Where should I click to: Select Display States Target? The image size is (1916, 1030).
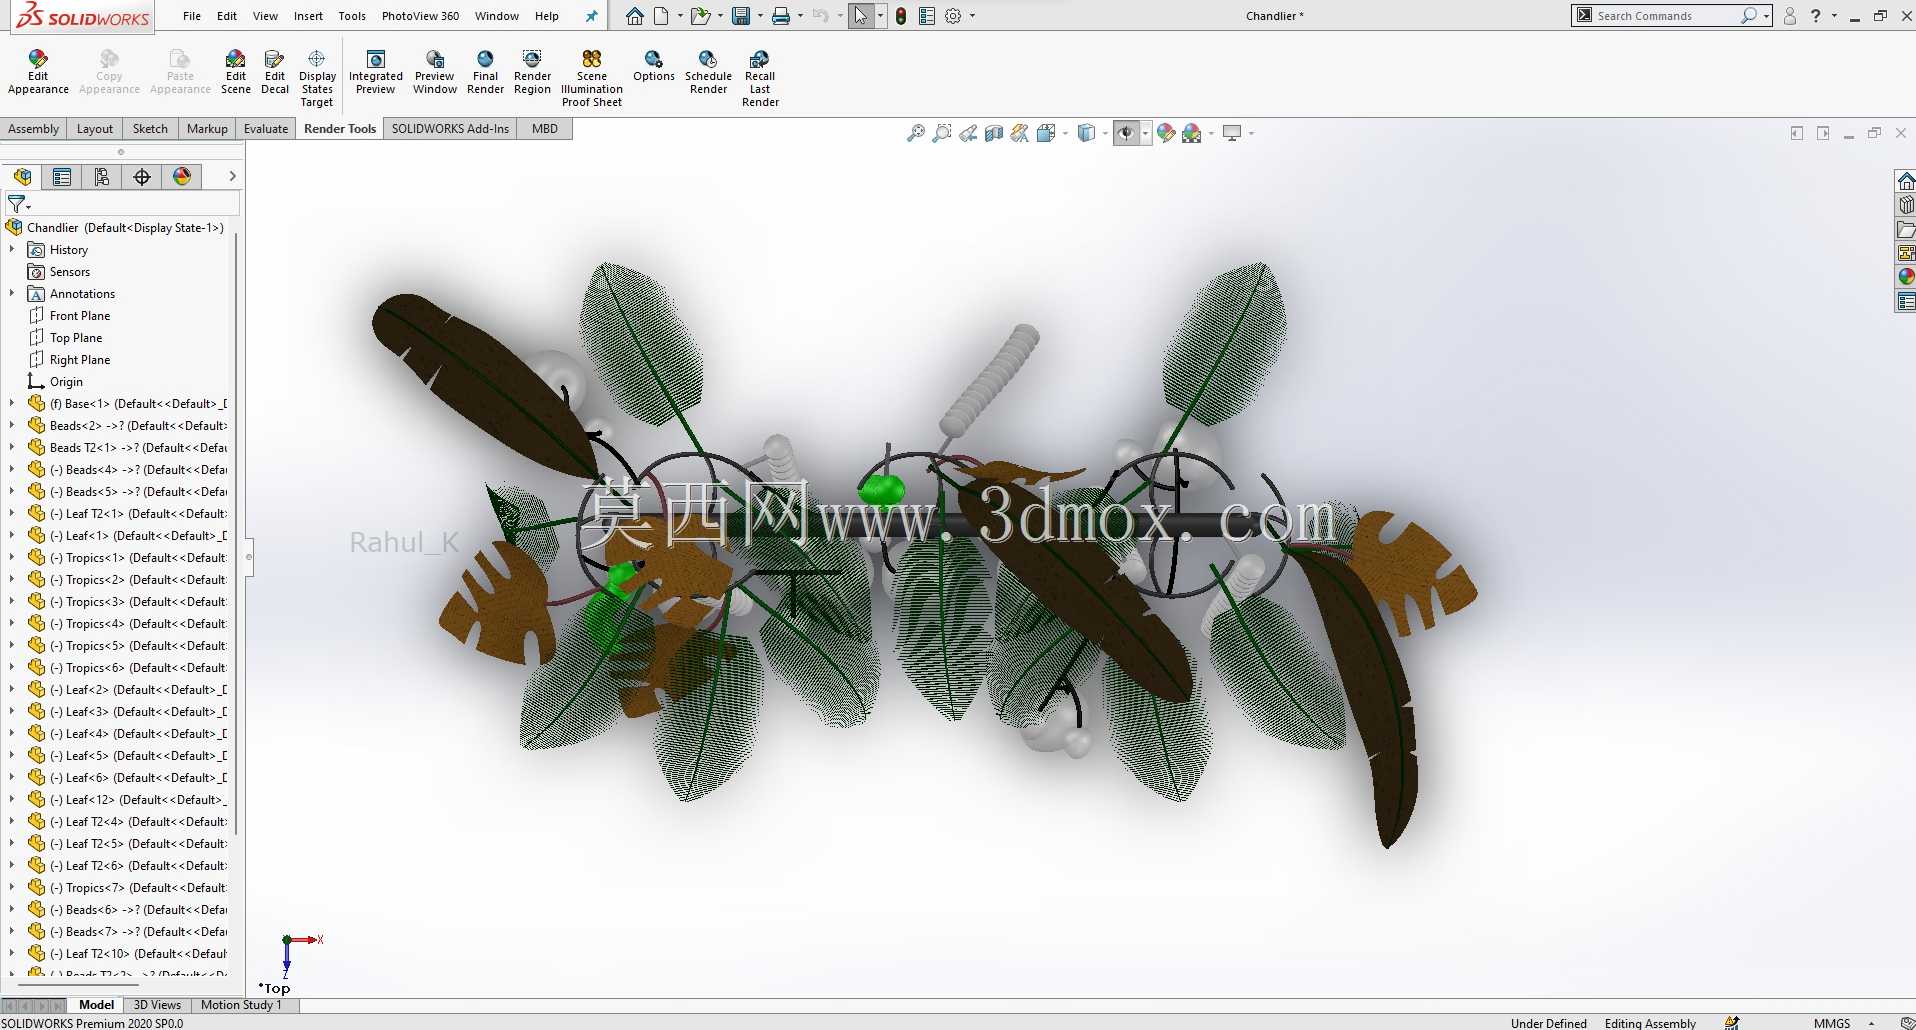(317, 78)
